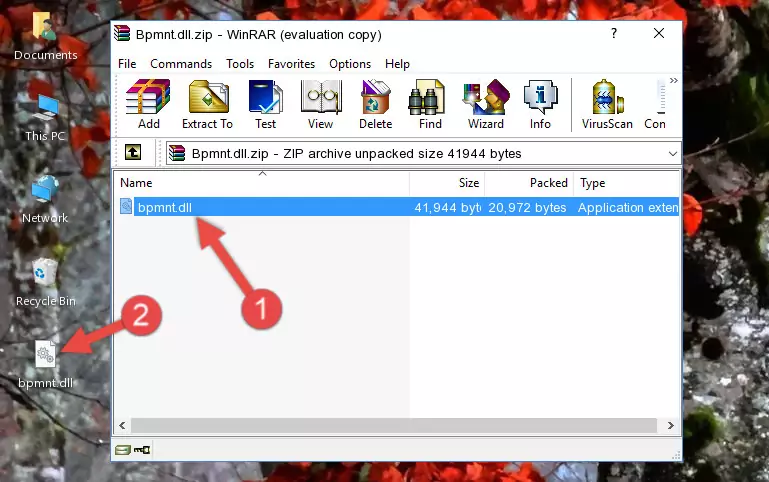This screenshot has width=769, height=482.
Task: Click the Delete toolbar icon
Action: click(x=376, y=104)
